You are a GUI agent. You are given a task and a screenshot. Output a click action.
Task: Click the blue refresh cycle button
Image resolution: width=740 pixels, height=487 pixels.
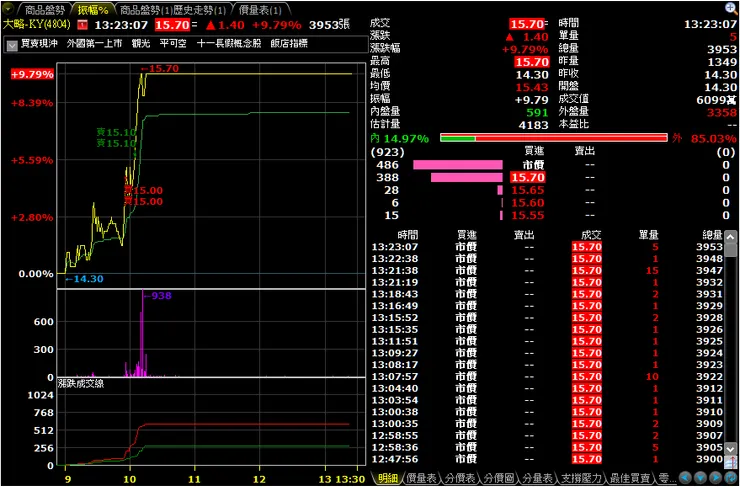[x=731, y=477]
